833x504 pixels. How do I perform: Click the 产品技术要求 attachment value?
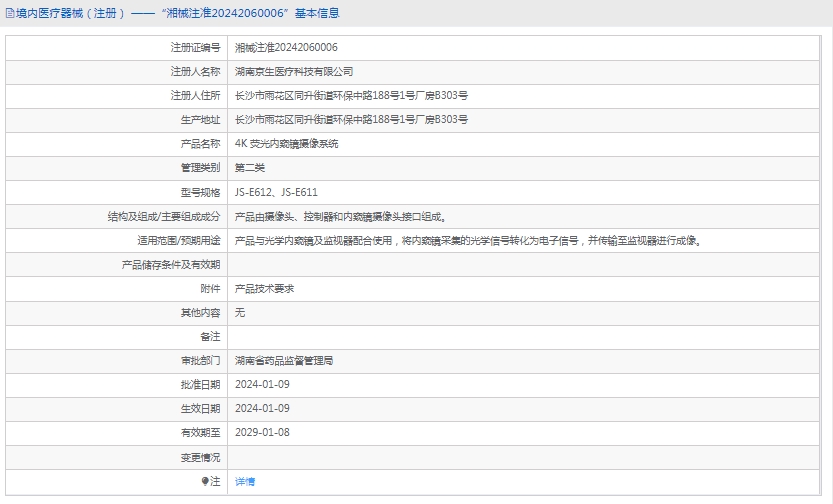point(264,288)
